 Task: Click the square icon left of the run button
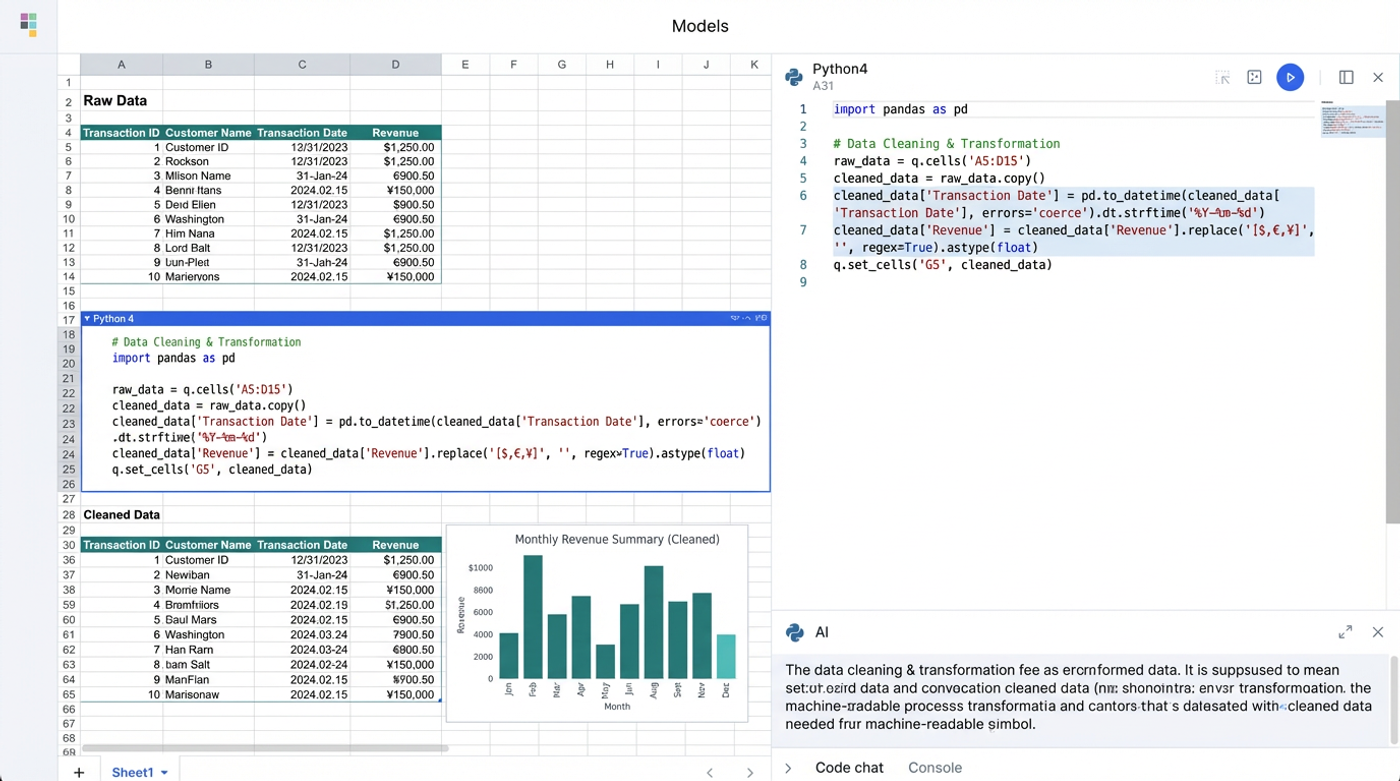(x=1254, y=77)
